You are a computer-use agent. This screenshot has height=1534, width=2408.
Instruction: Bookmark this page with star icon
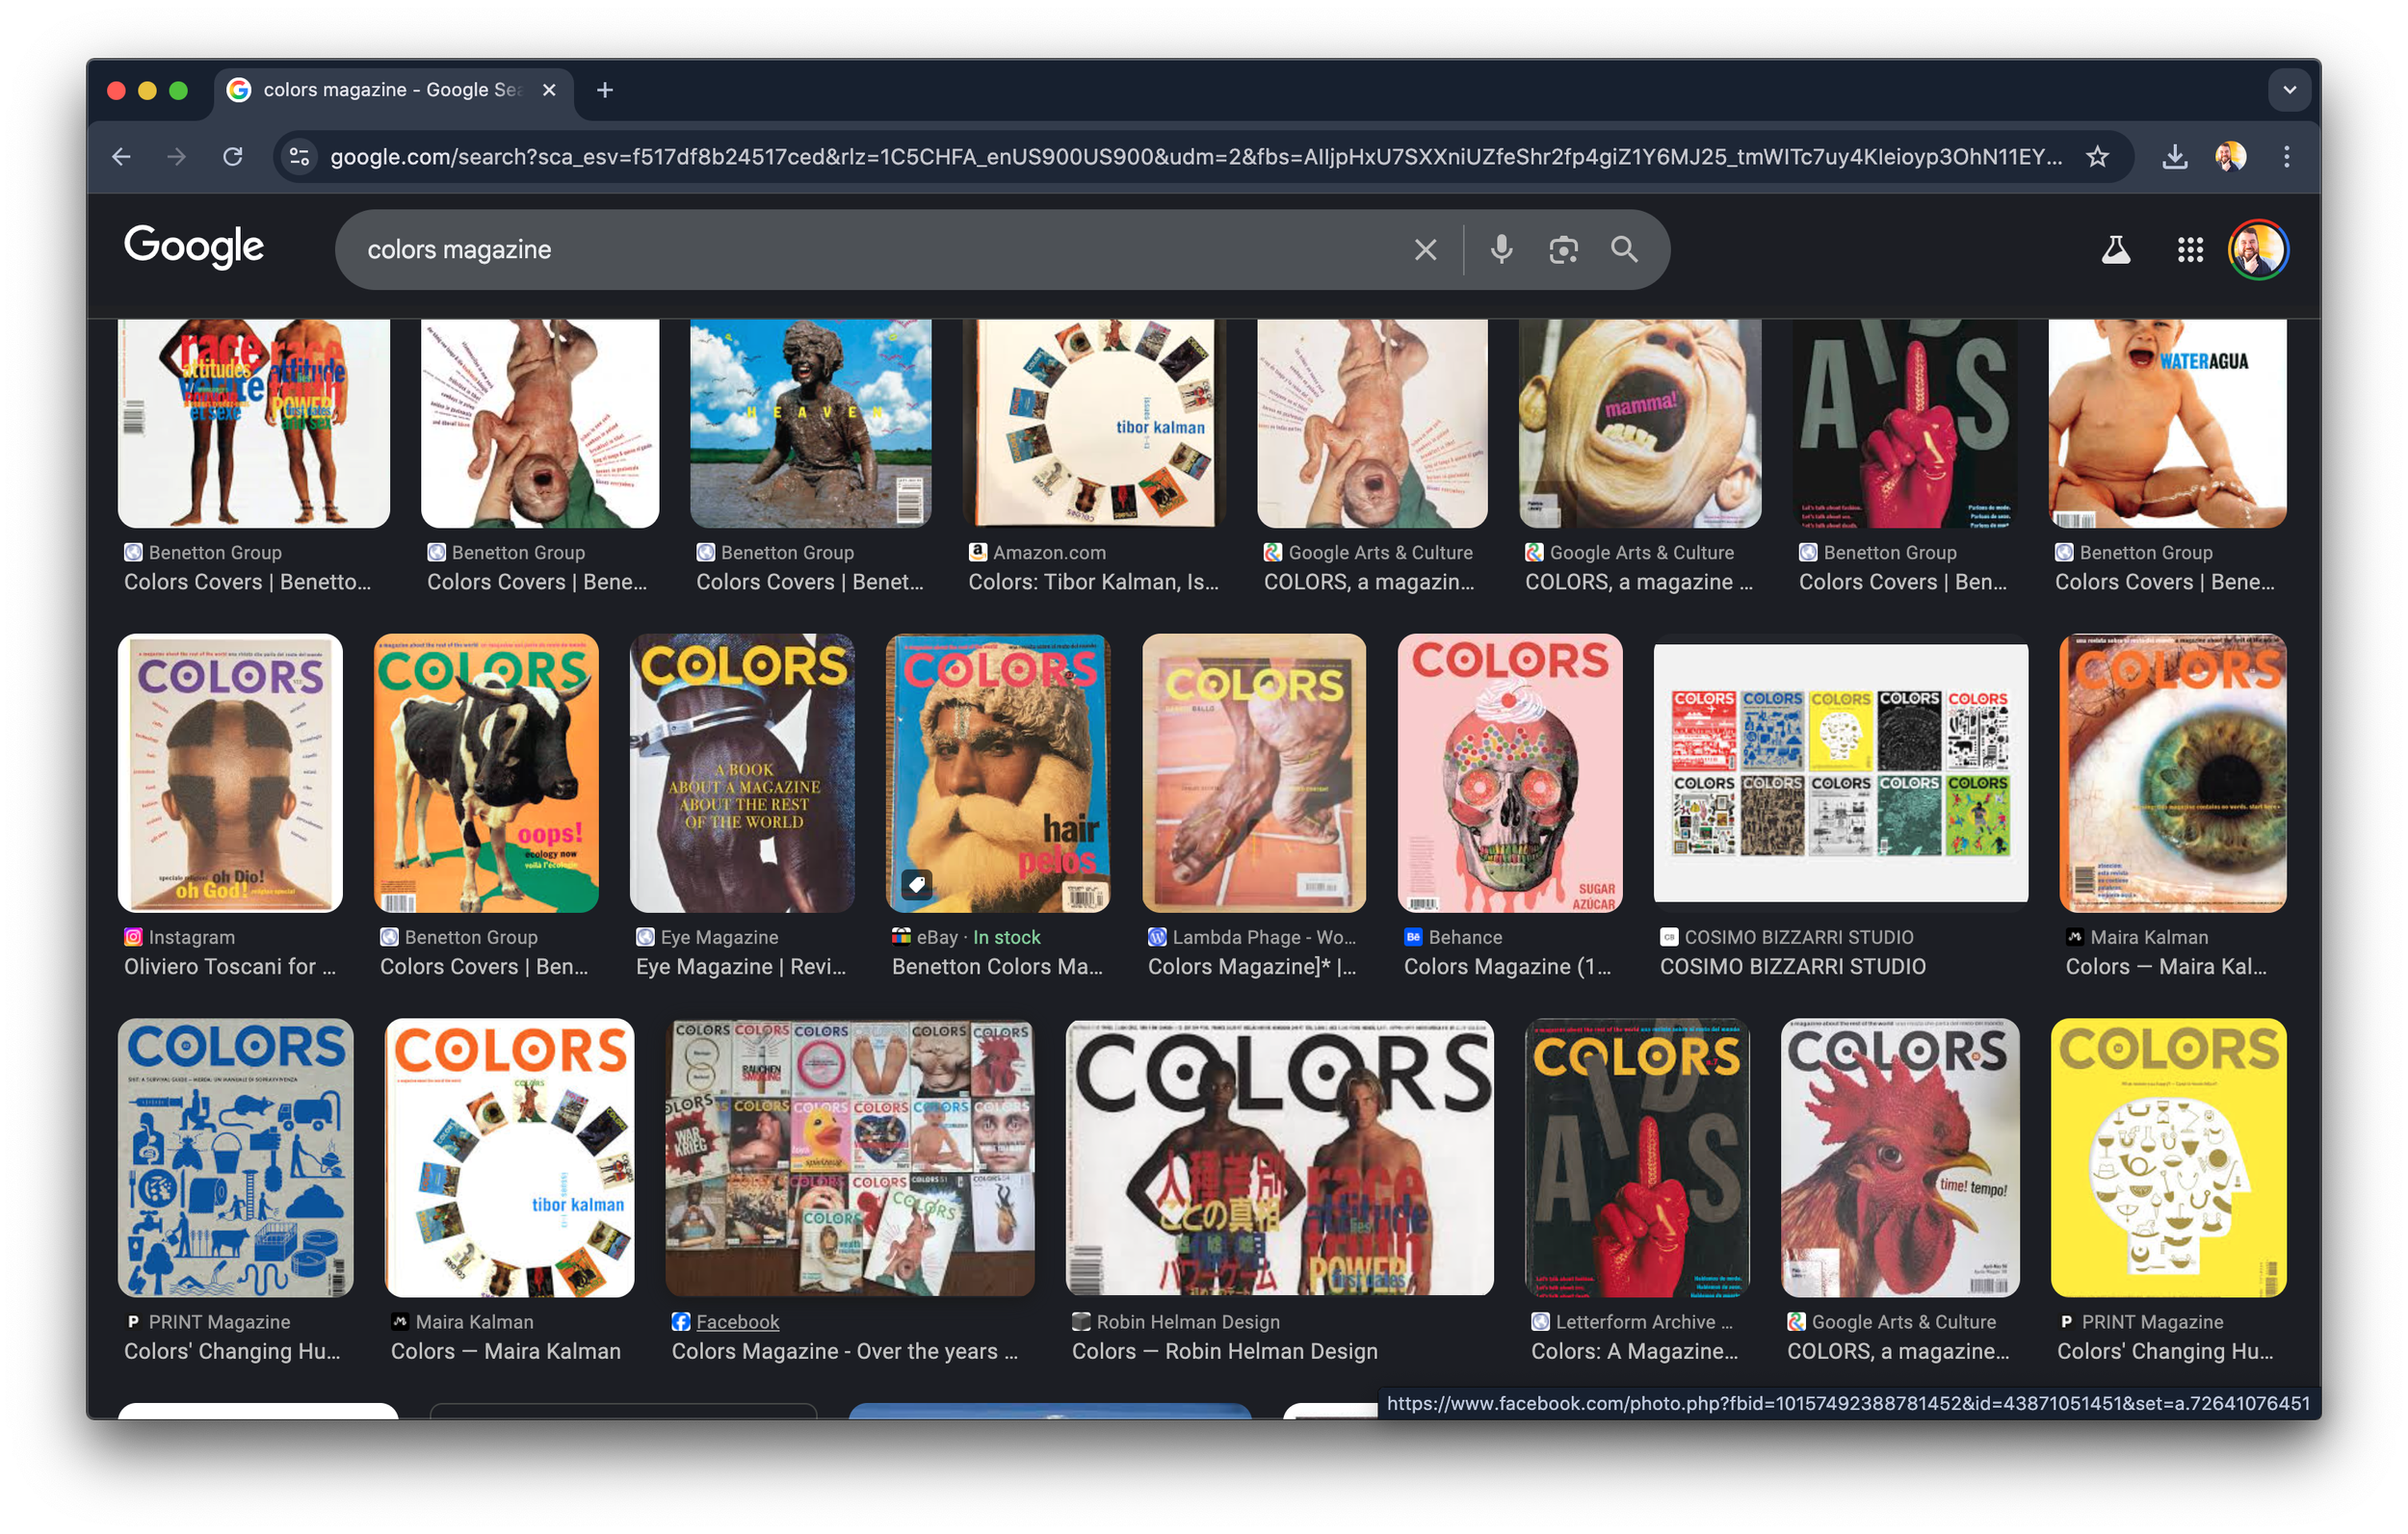(x=2097, y=157)
